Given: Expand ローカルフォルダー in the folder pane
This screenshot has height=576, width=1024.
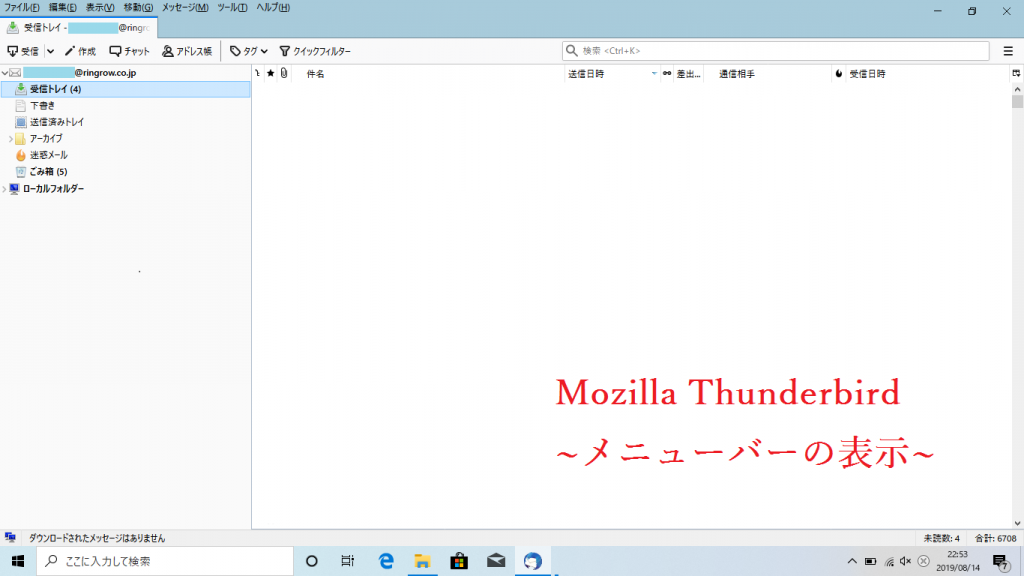Looking at the screenshot, I should click(6, 188).
